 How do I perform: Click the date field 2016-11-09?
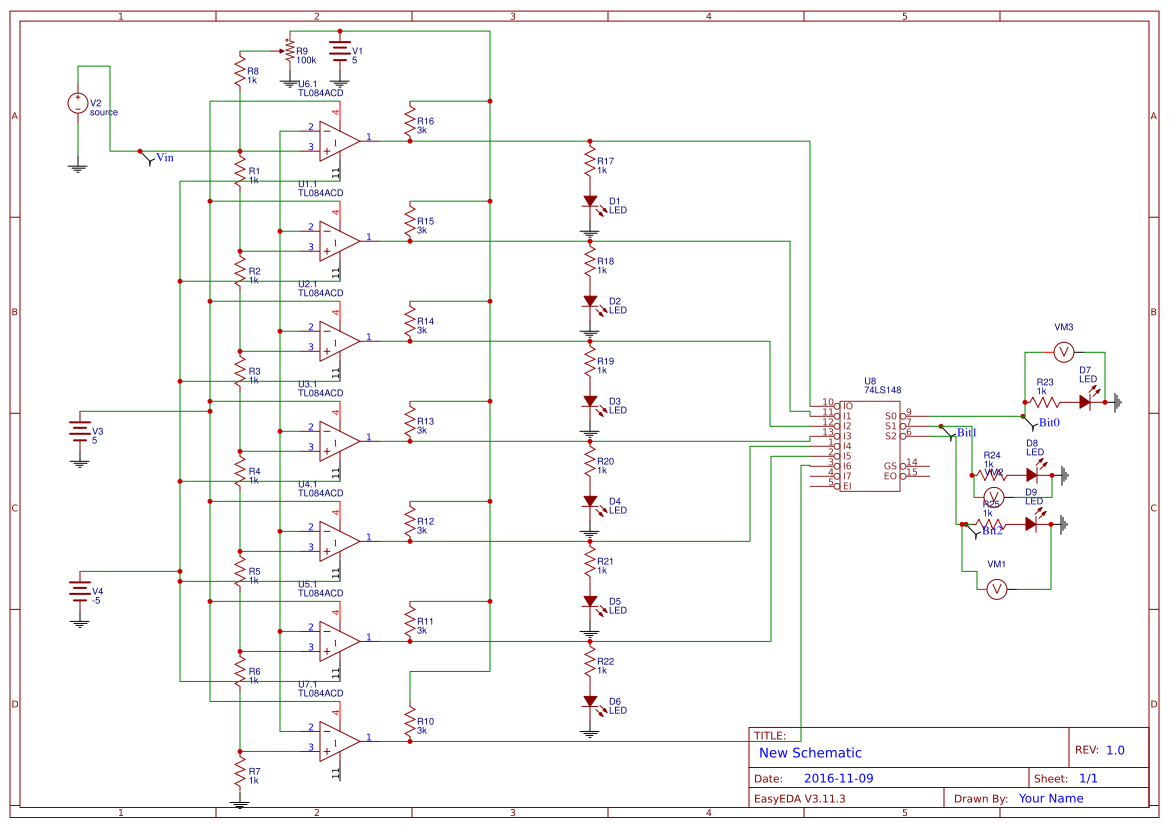point(837,777)
